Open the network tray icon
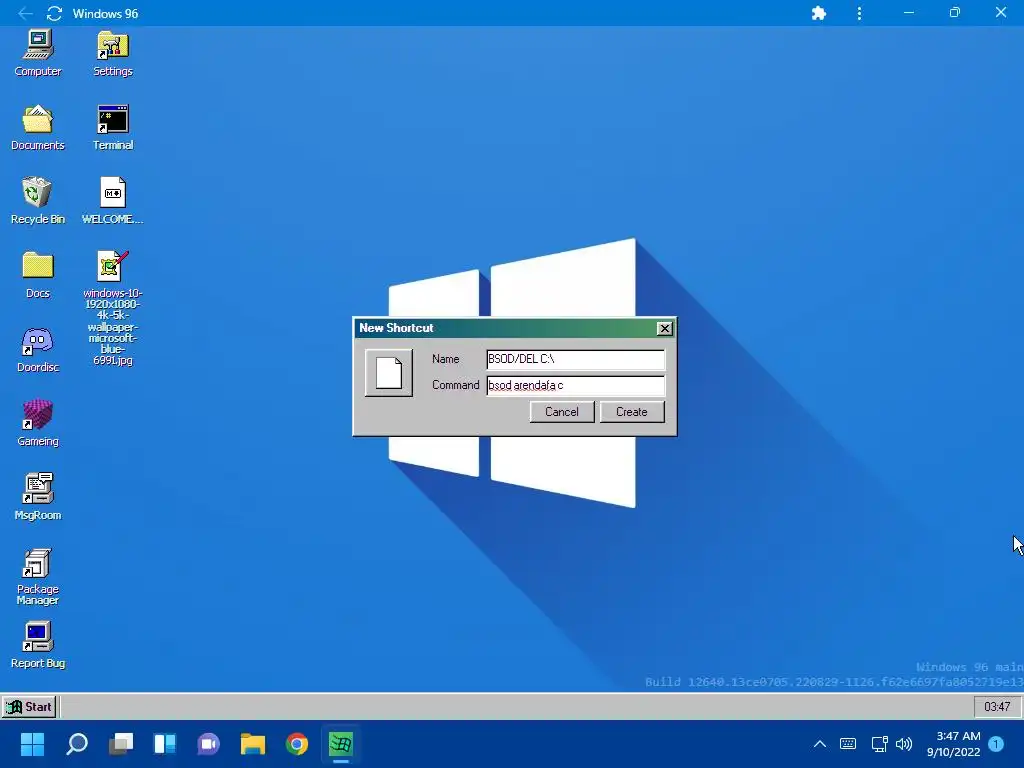The width and height of the screenshot is (1024, 768). click(x=880, y=744)
